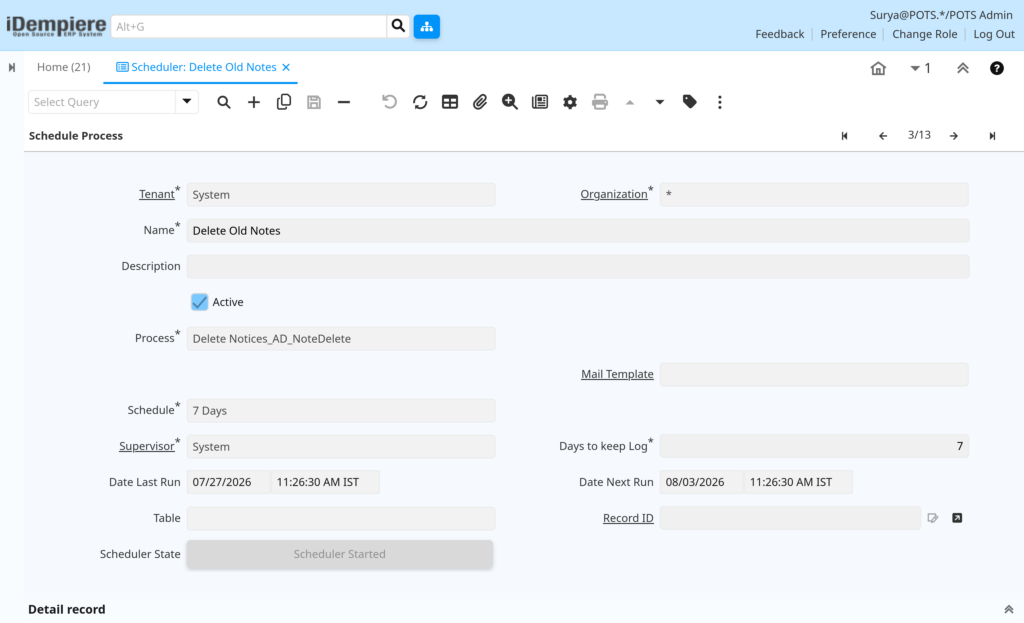
Task: Refresh the record with ReQuery icon
Action: pos(420,102)
